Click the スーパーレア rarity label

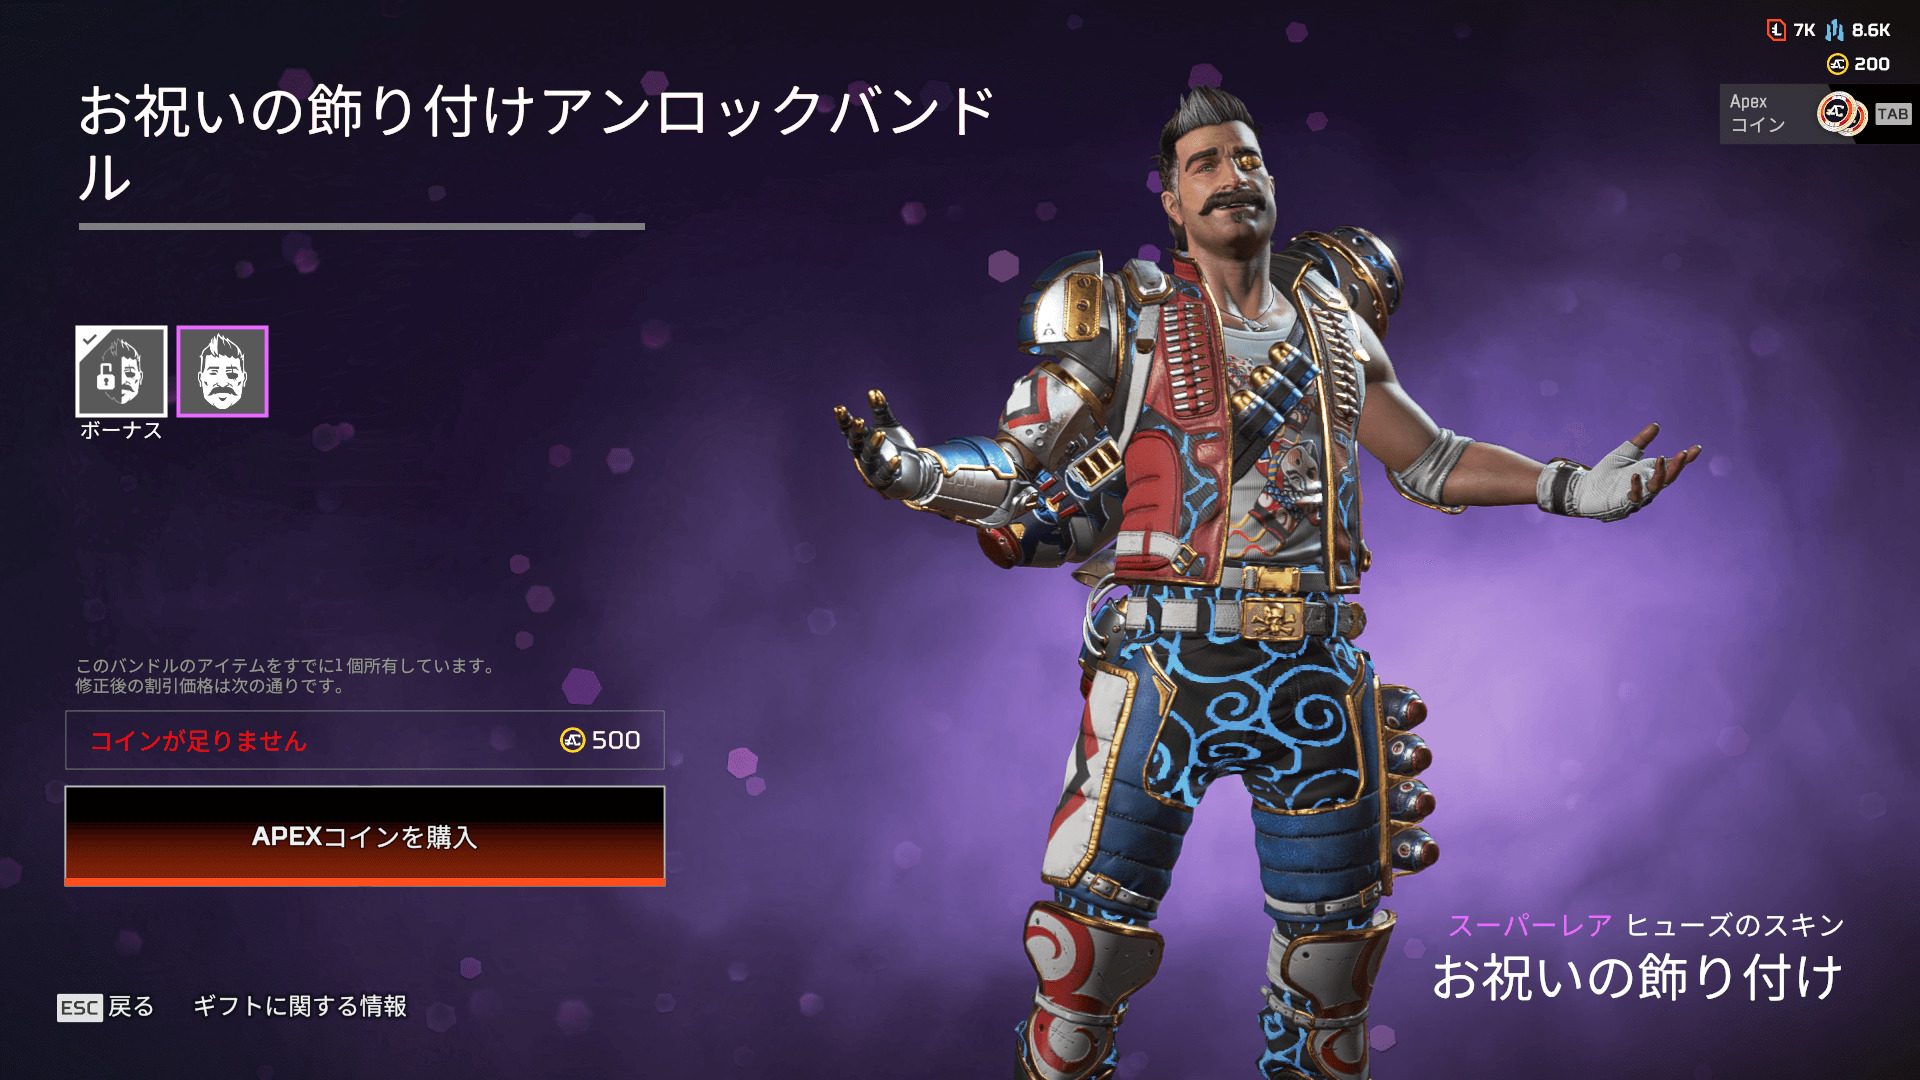pos(1529,925)
